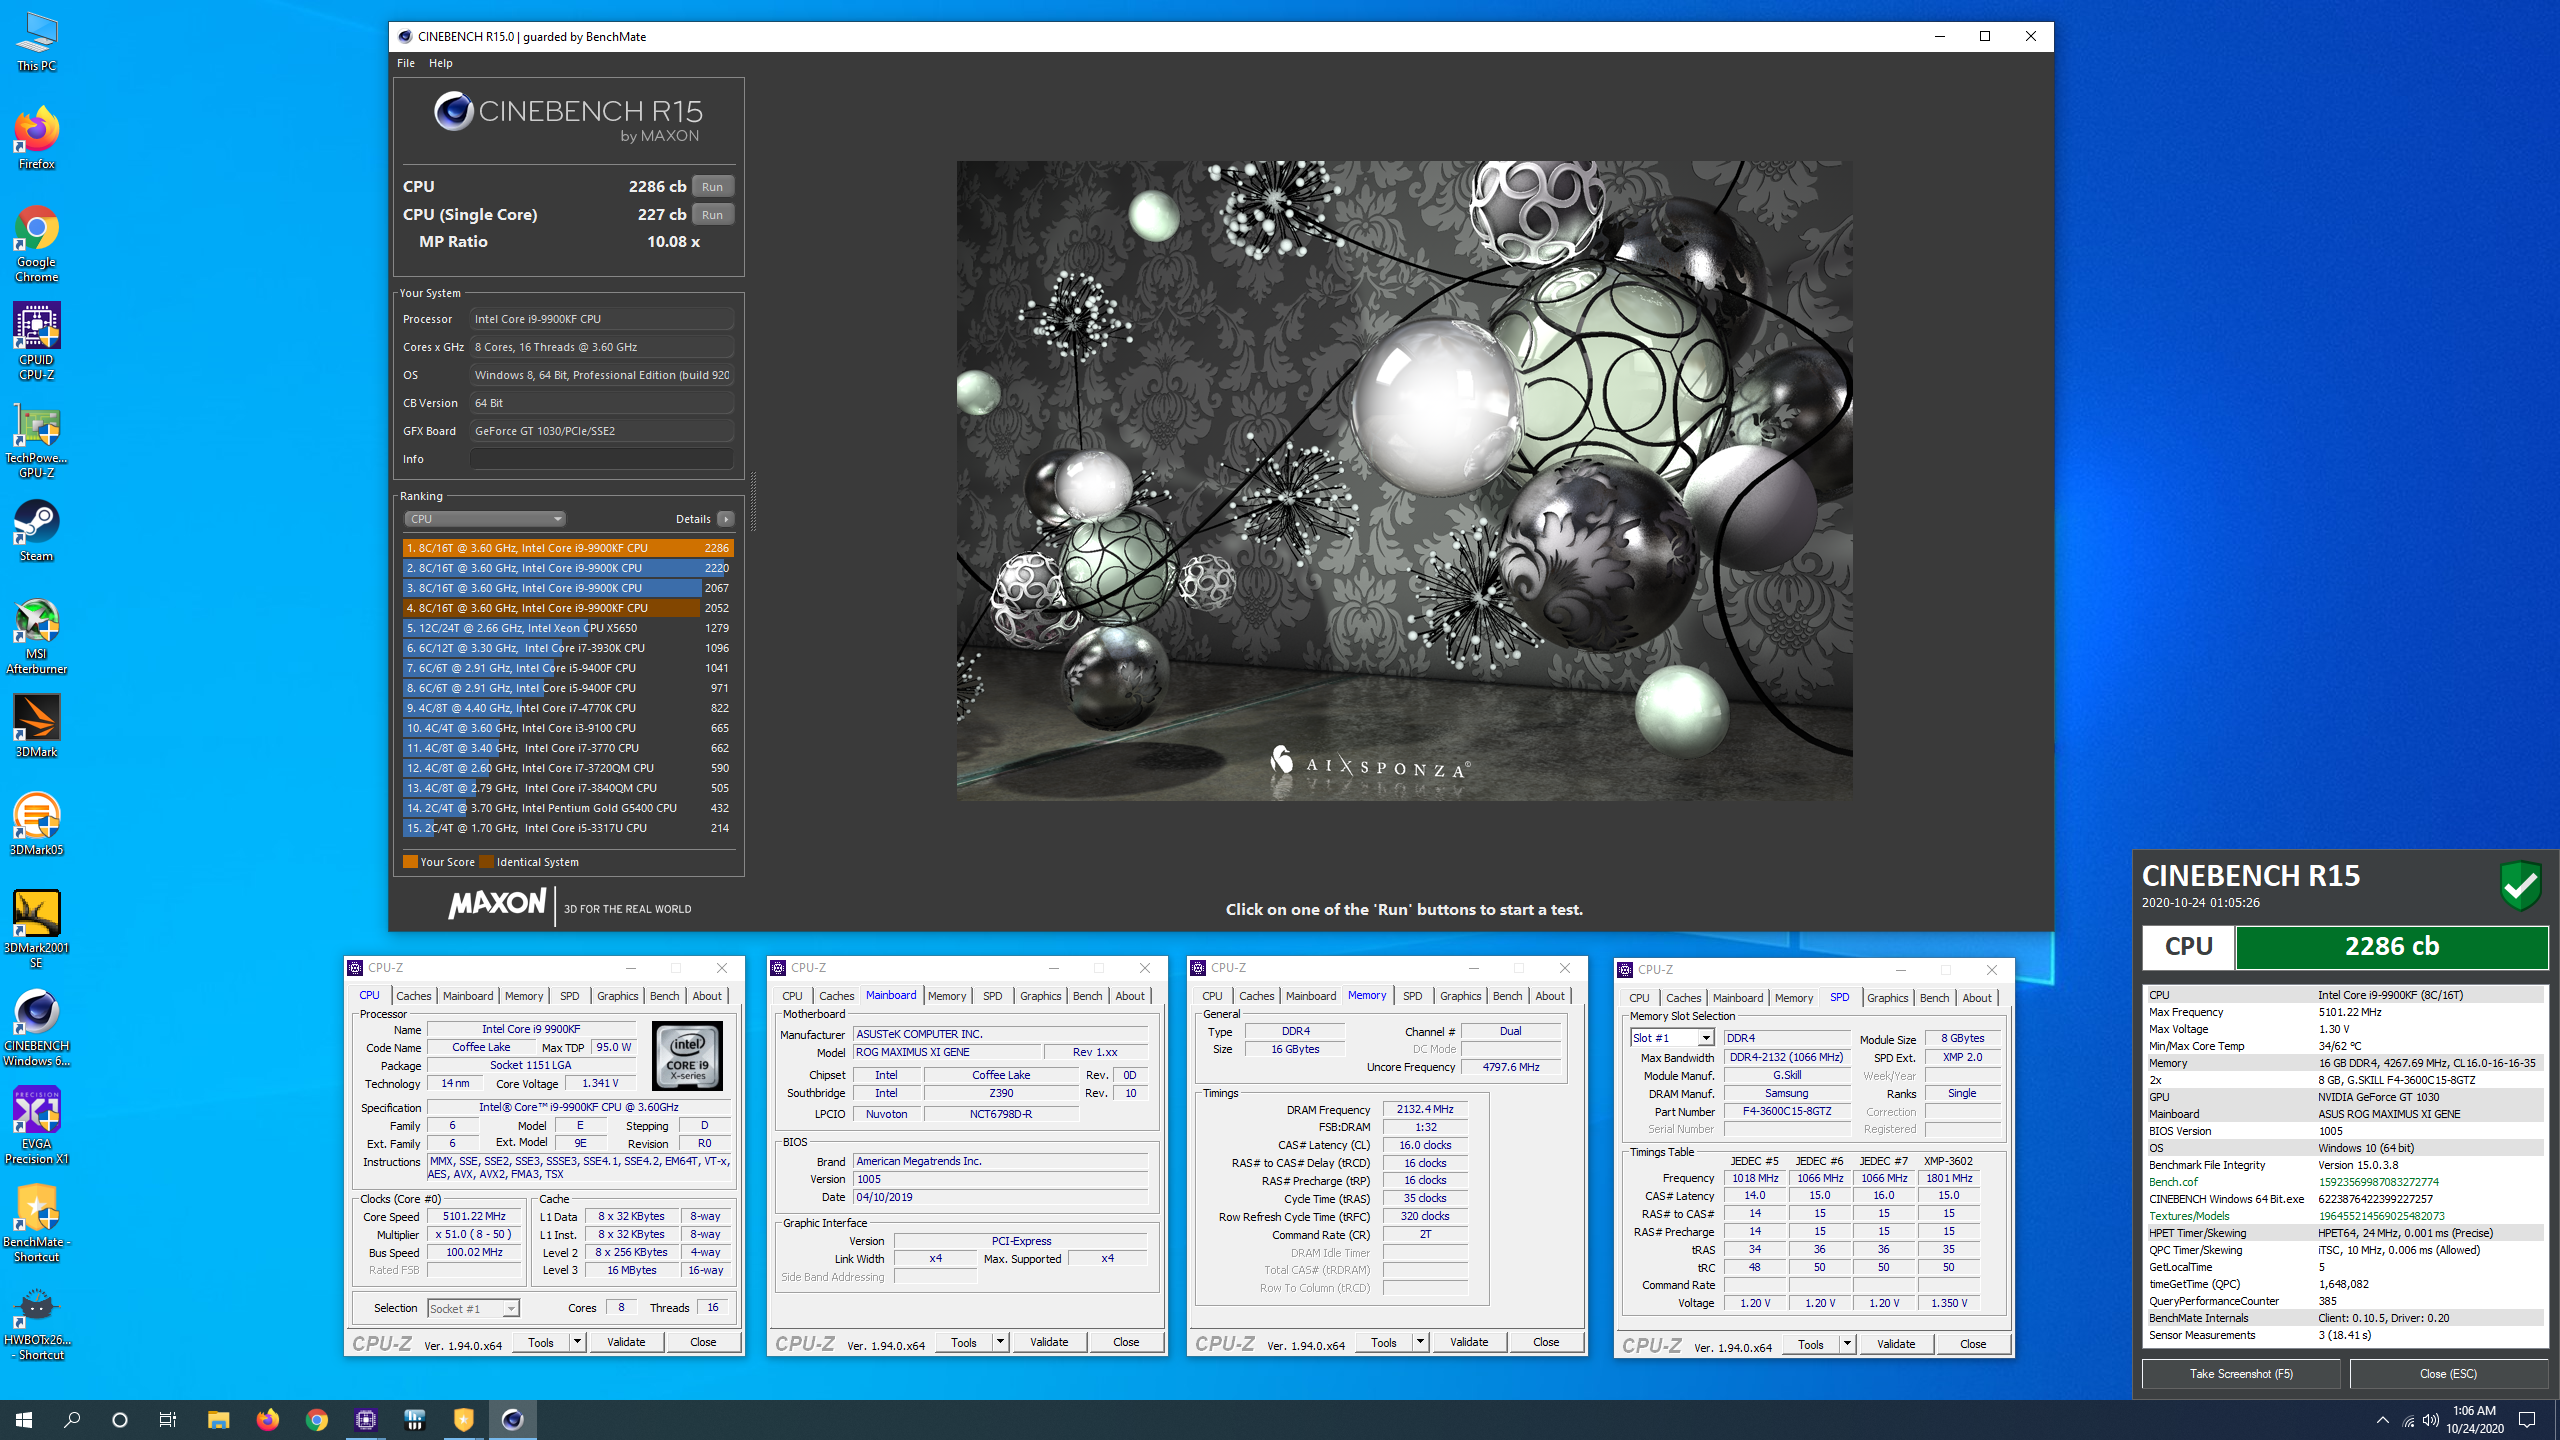Click Validate in Memory CPU-Z window

1469,1343
